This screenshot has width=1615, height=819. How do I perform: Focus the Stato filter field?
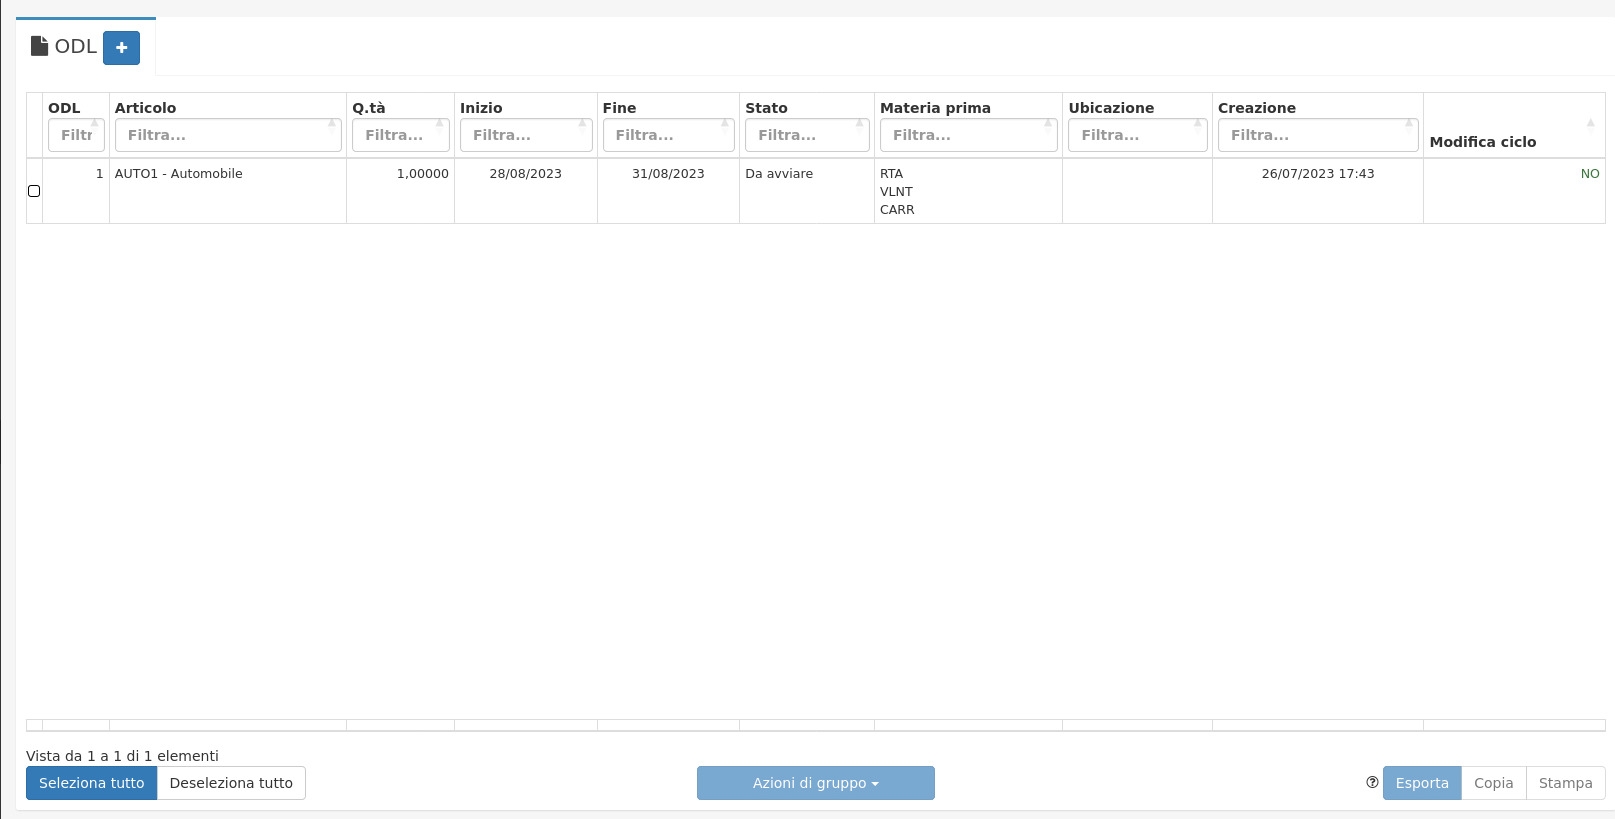tap(806, 135)
